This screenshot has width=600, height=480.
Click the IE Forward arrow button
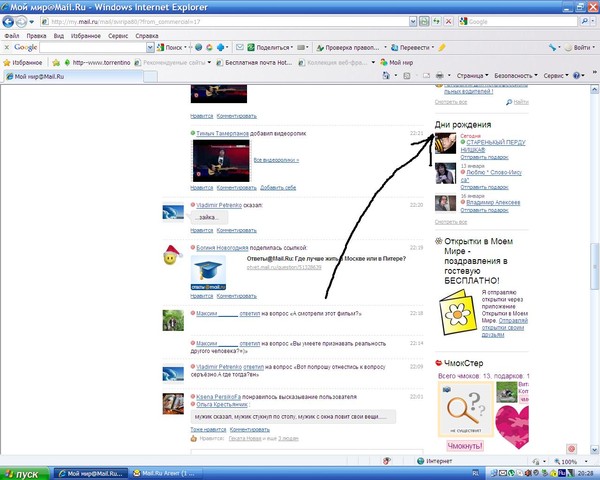click(x=21, y=22)
